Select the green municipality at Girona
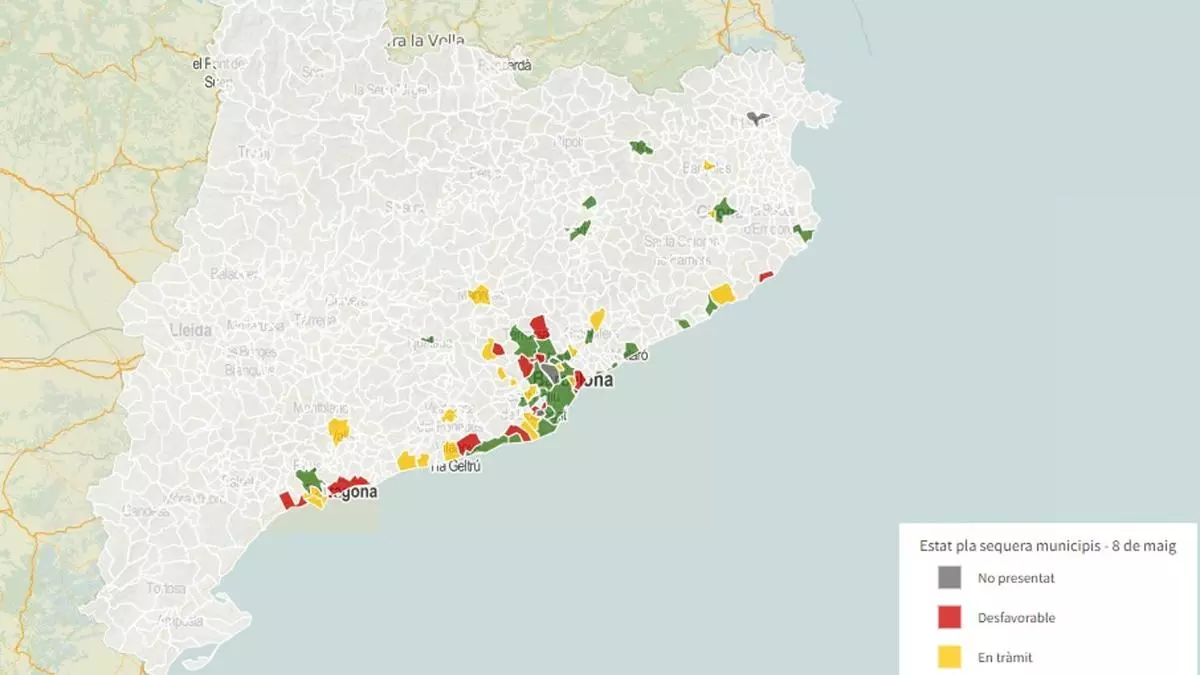The height and width of the screenshot is (675, 1200). pos(723,209)
